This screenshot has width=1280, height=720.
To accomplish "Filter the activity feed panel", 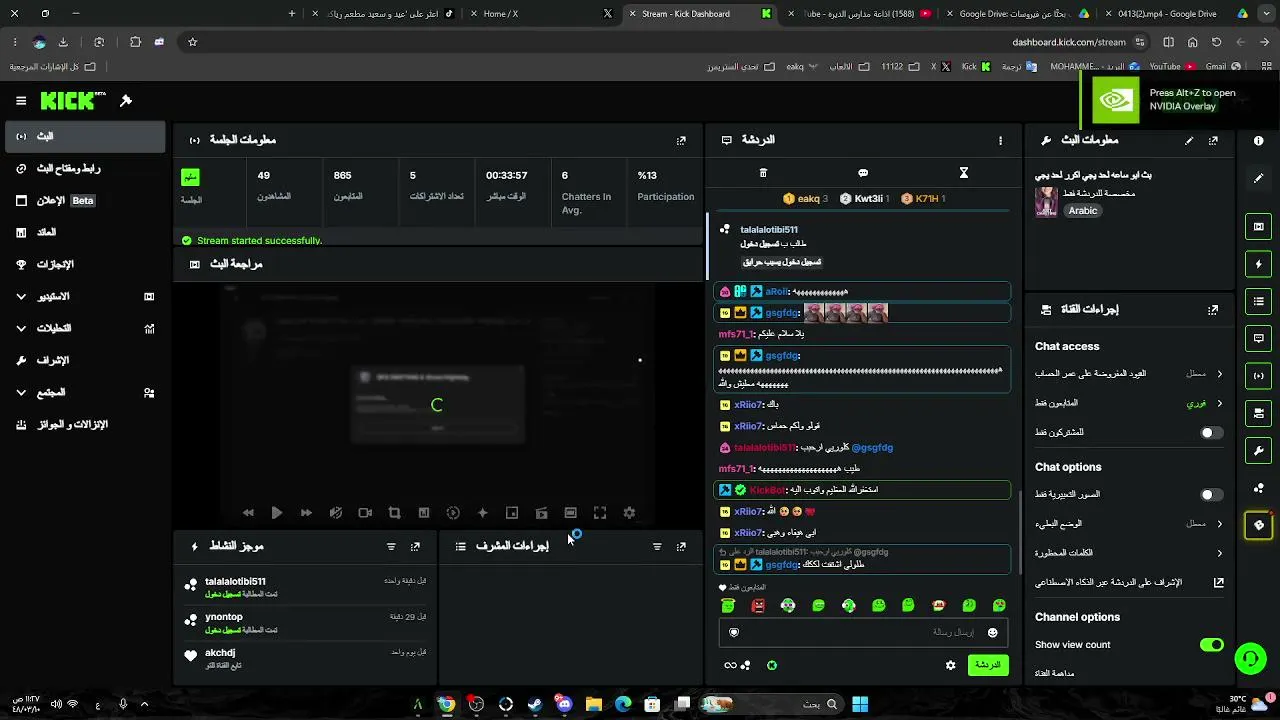I will pos(391,547).
